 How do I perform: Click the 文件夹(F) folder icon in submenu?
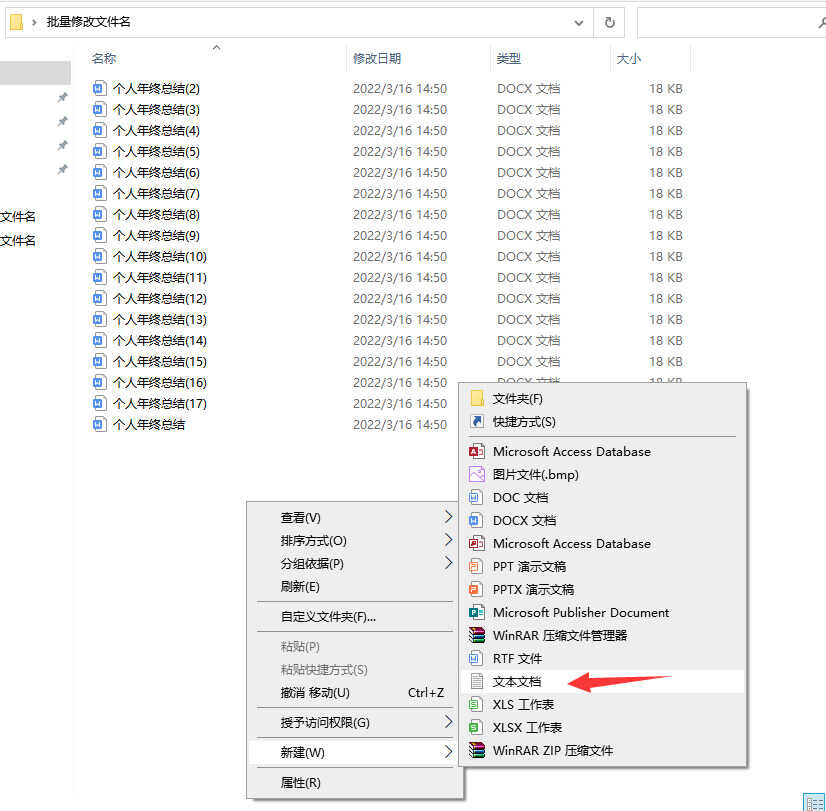point(477,398)
